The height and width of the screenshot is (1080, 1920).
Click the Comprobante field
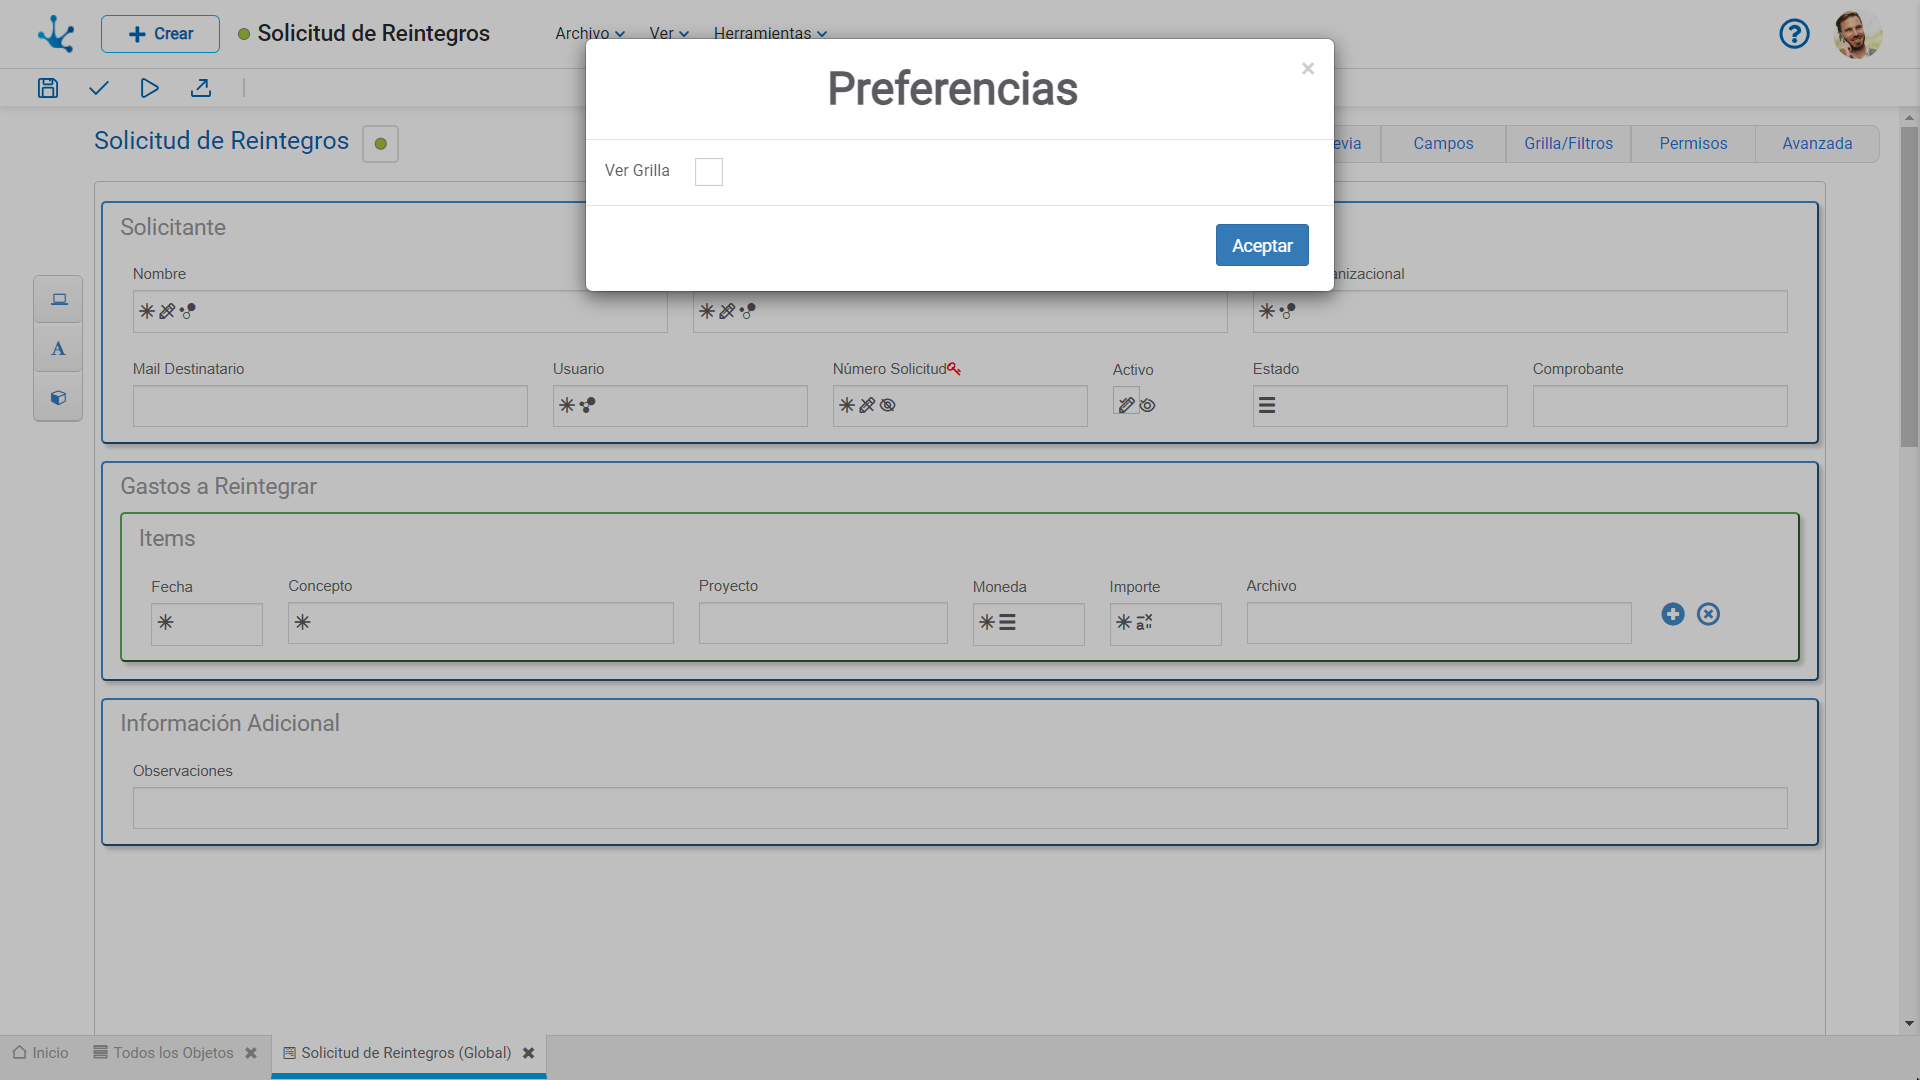1660,406
